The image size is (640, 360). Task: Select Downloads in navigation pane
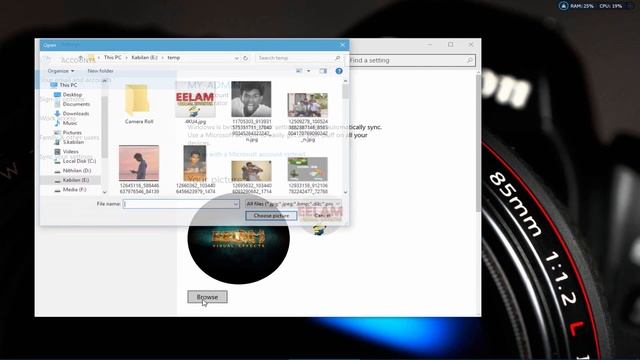tap(72, 113)
